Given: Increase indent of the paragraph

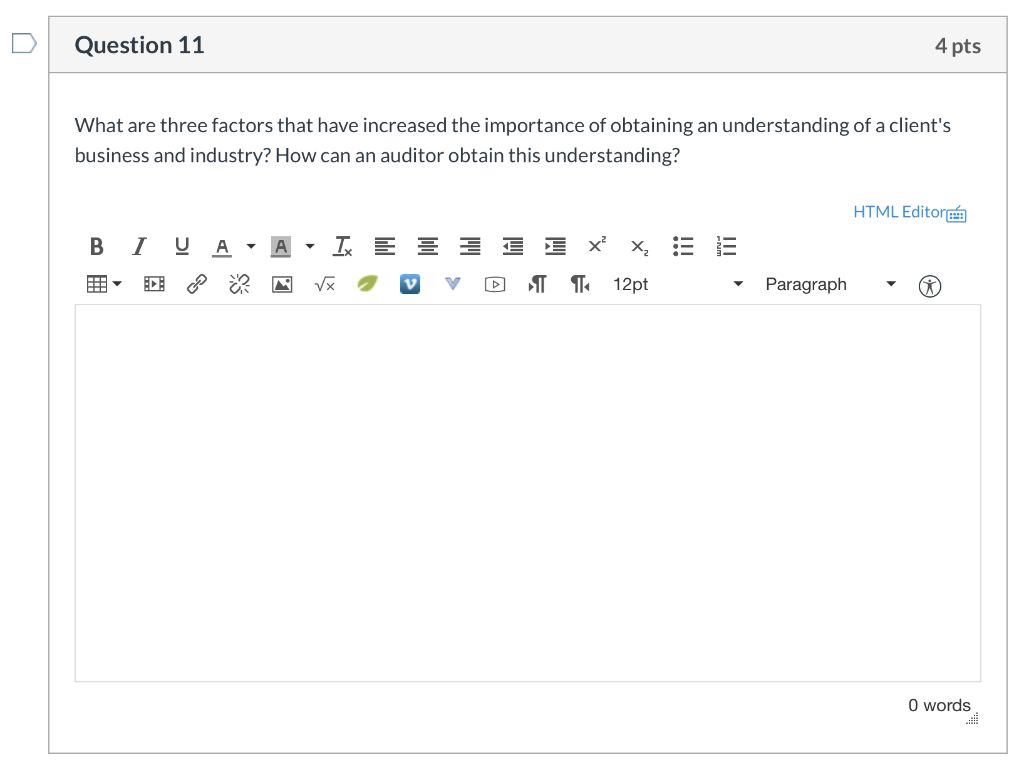Looking at the screenshot, I should pos(555,246).
